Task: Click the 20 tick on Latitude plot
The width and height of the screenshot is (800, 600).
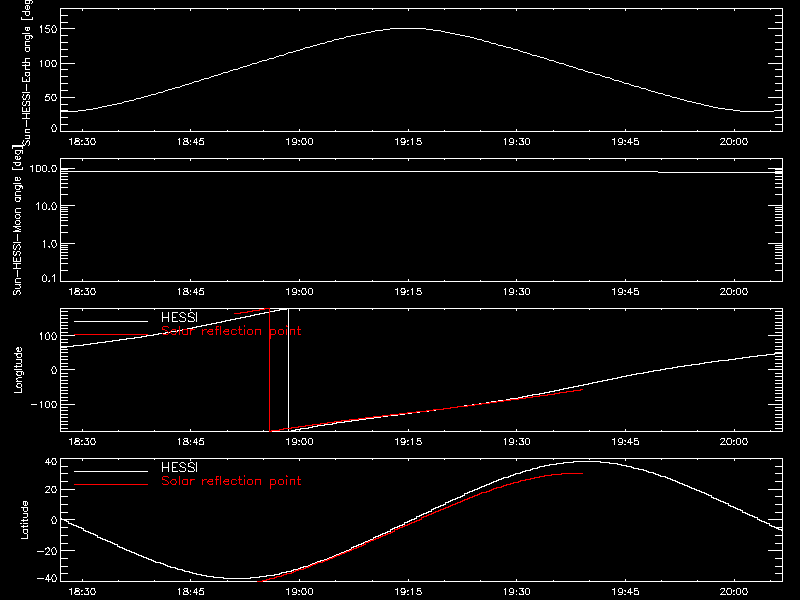Action: [52, 489]
